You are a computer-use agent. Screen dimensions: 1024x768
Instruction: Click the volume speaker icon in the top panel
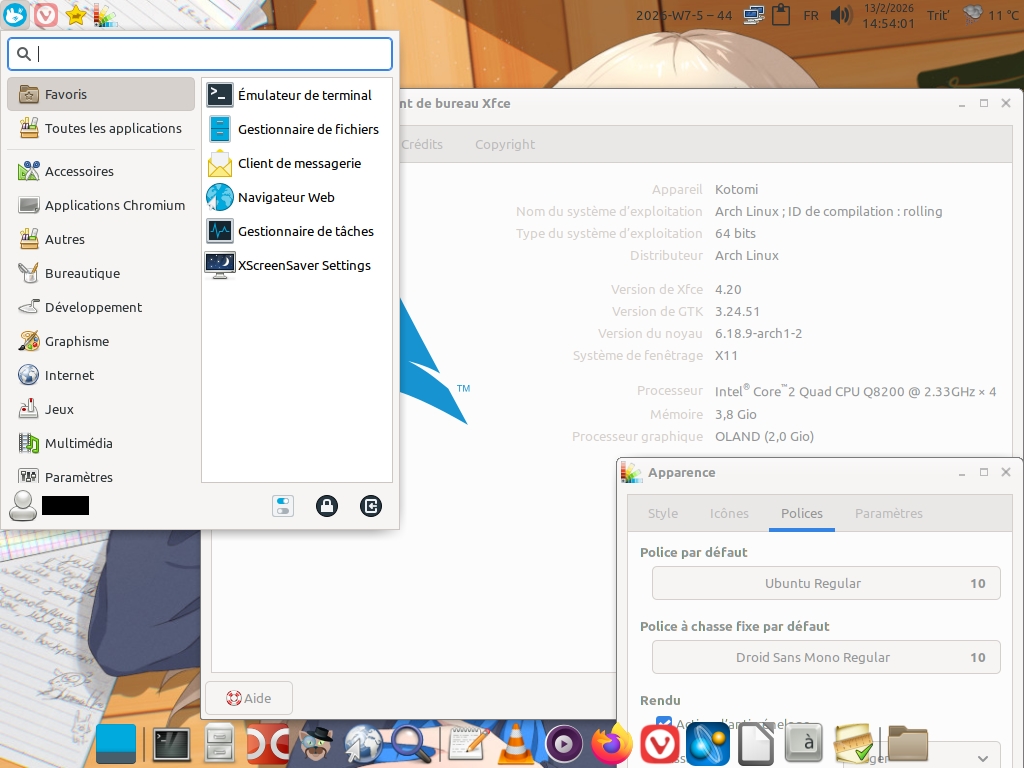click(x=841, y=15)
